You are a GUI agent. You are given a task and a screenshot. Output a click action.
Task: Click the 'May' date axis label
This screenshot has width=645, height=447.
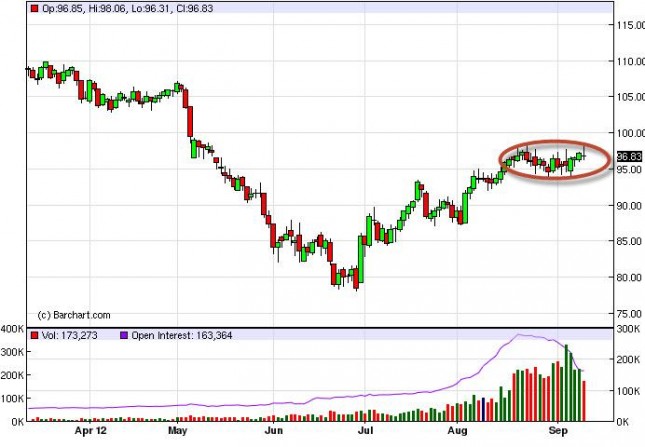178,431
